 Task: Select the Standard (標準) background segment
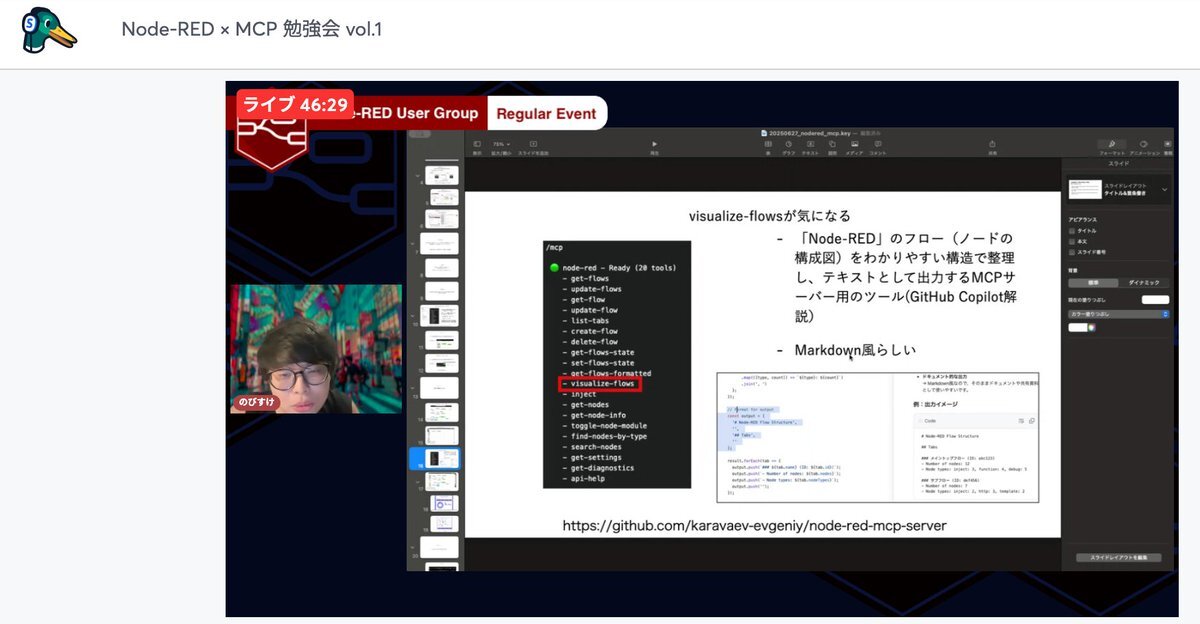click(1092, 283)
